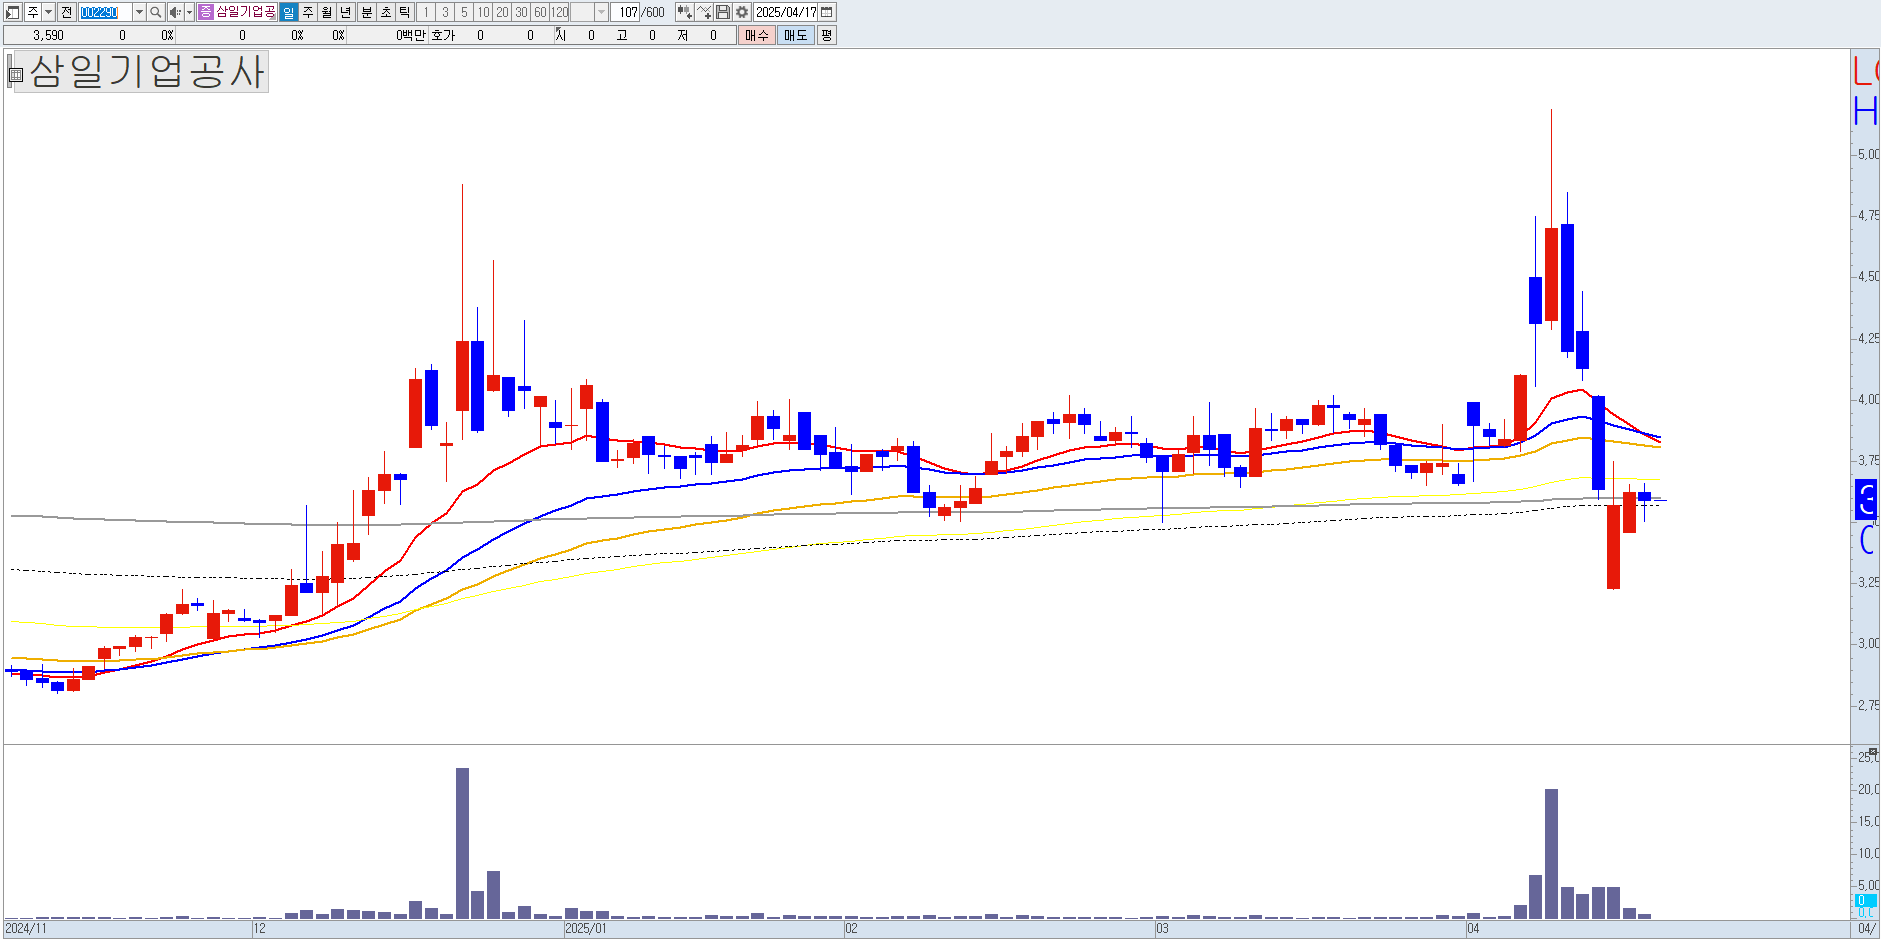This screenshot has width=1881, height=939.
Task: Select the 120 interval button
Action: click(560, 12)
